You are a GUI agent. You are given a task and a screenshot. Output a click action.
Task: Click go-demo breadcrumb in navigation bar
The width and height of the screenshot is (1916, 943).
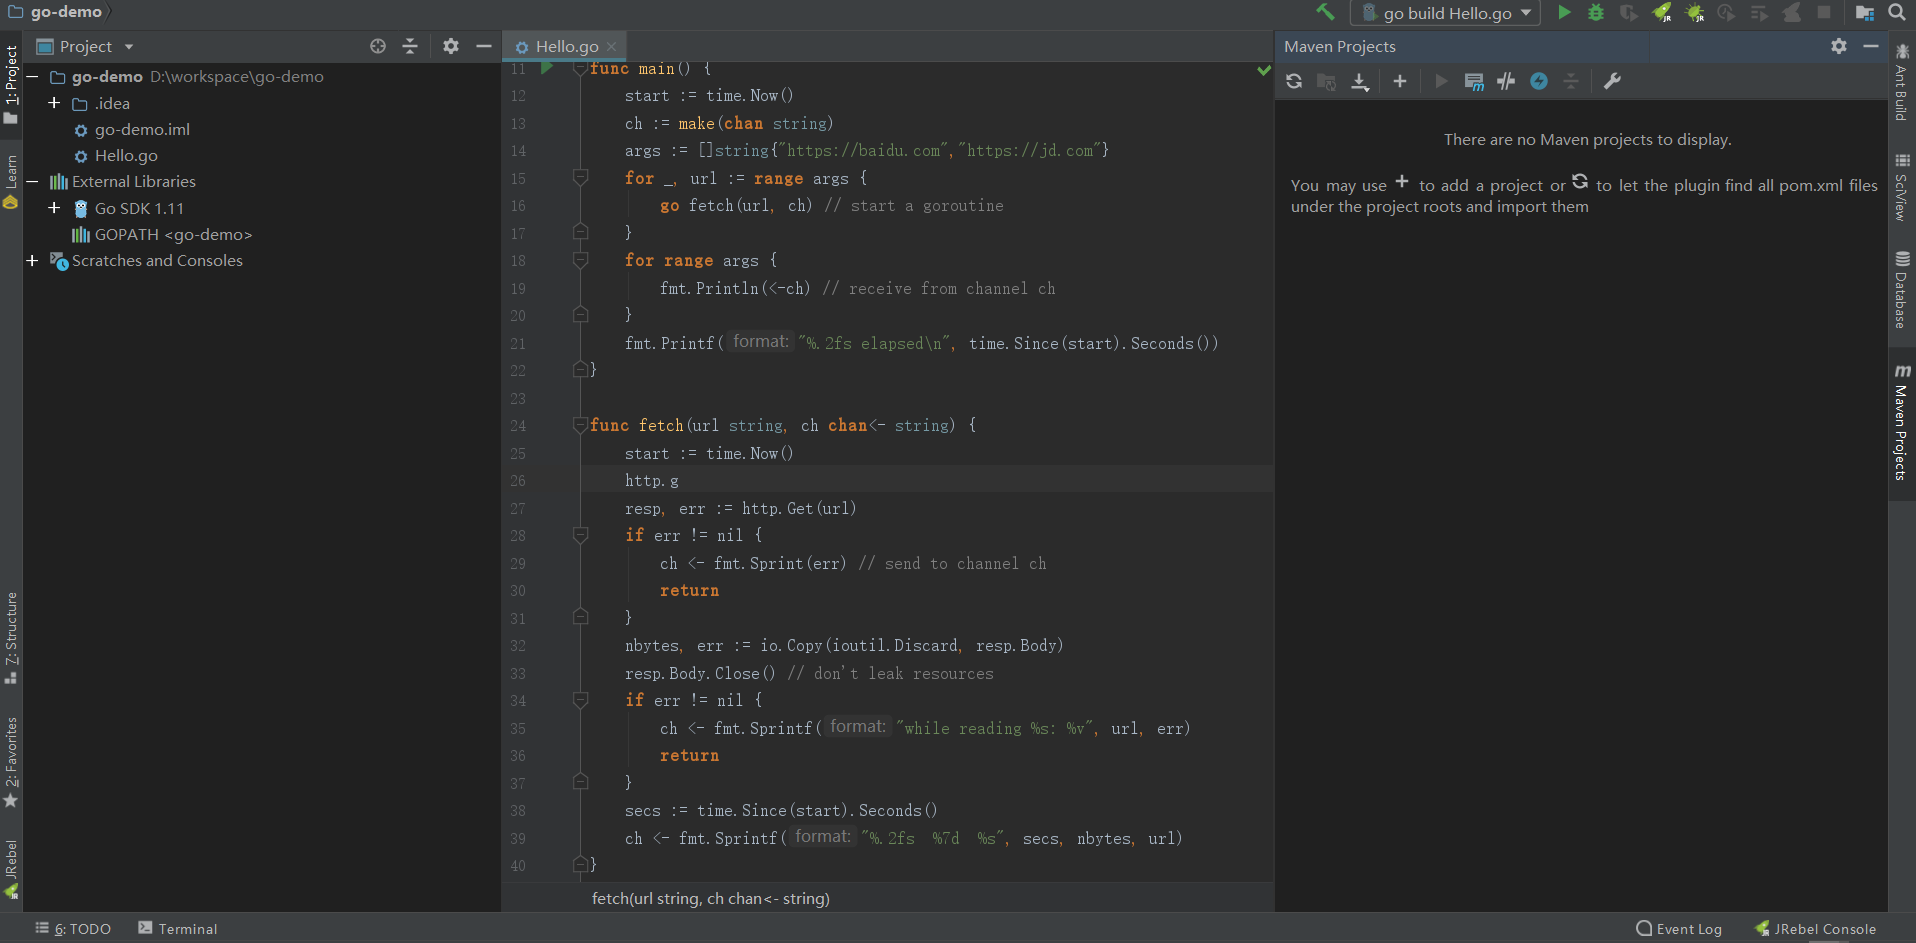coord(56,12)
